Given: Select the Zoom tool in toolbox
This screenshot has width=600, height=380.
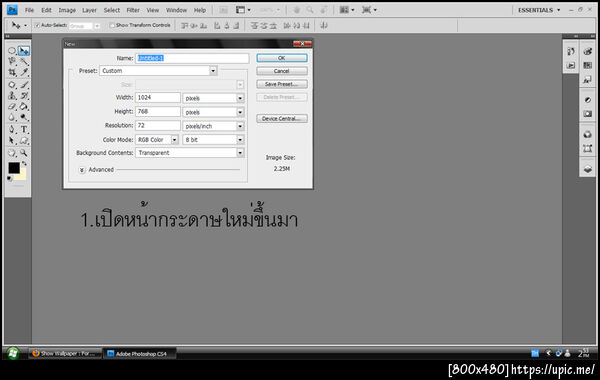Looking at the screenshot, I should pos(24,153).
